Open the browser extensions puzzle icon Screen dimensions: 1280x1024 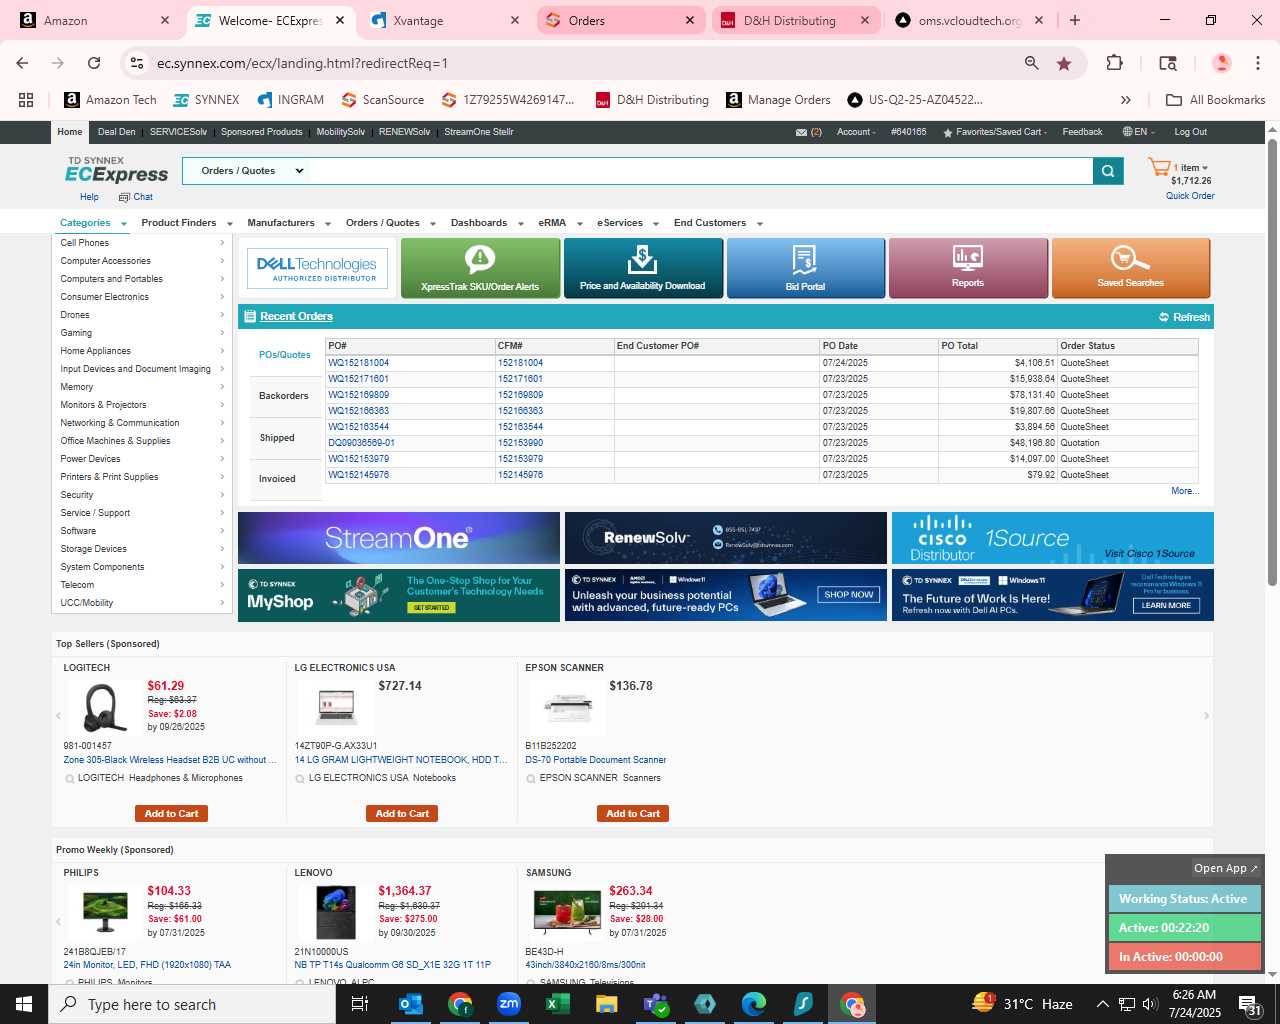(1114, 63)
